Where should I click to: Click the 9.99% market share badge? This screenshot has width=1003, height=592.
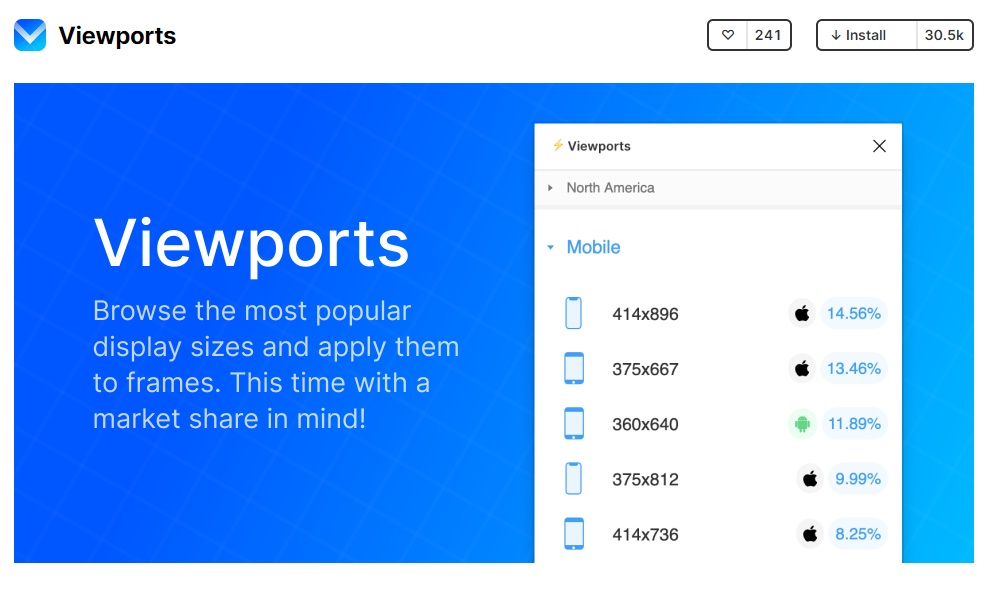(x=858, y=478)
